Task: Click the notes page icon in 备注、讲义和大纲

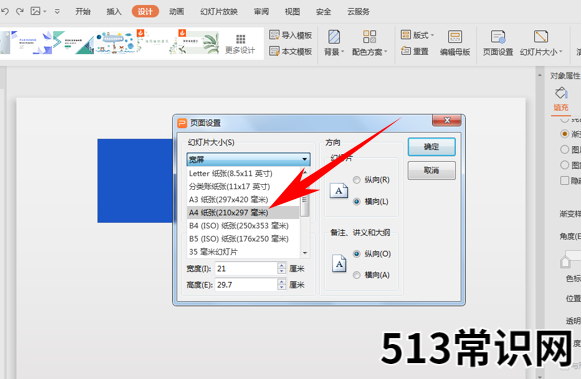Action: (x=339, y=264)
